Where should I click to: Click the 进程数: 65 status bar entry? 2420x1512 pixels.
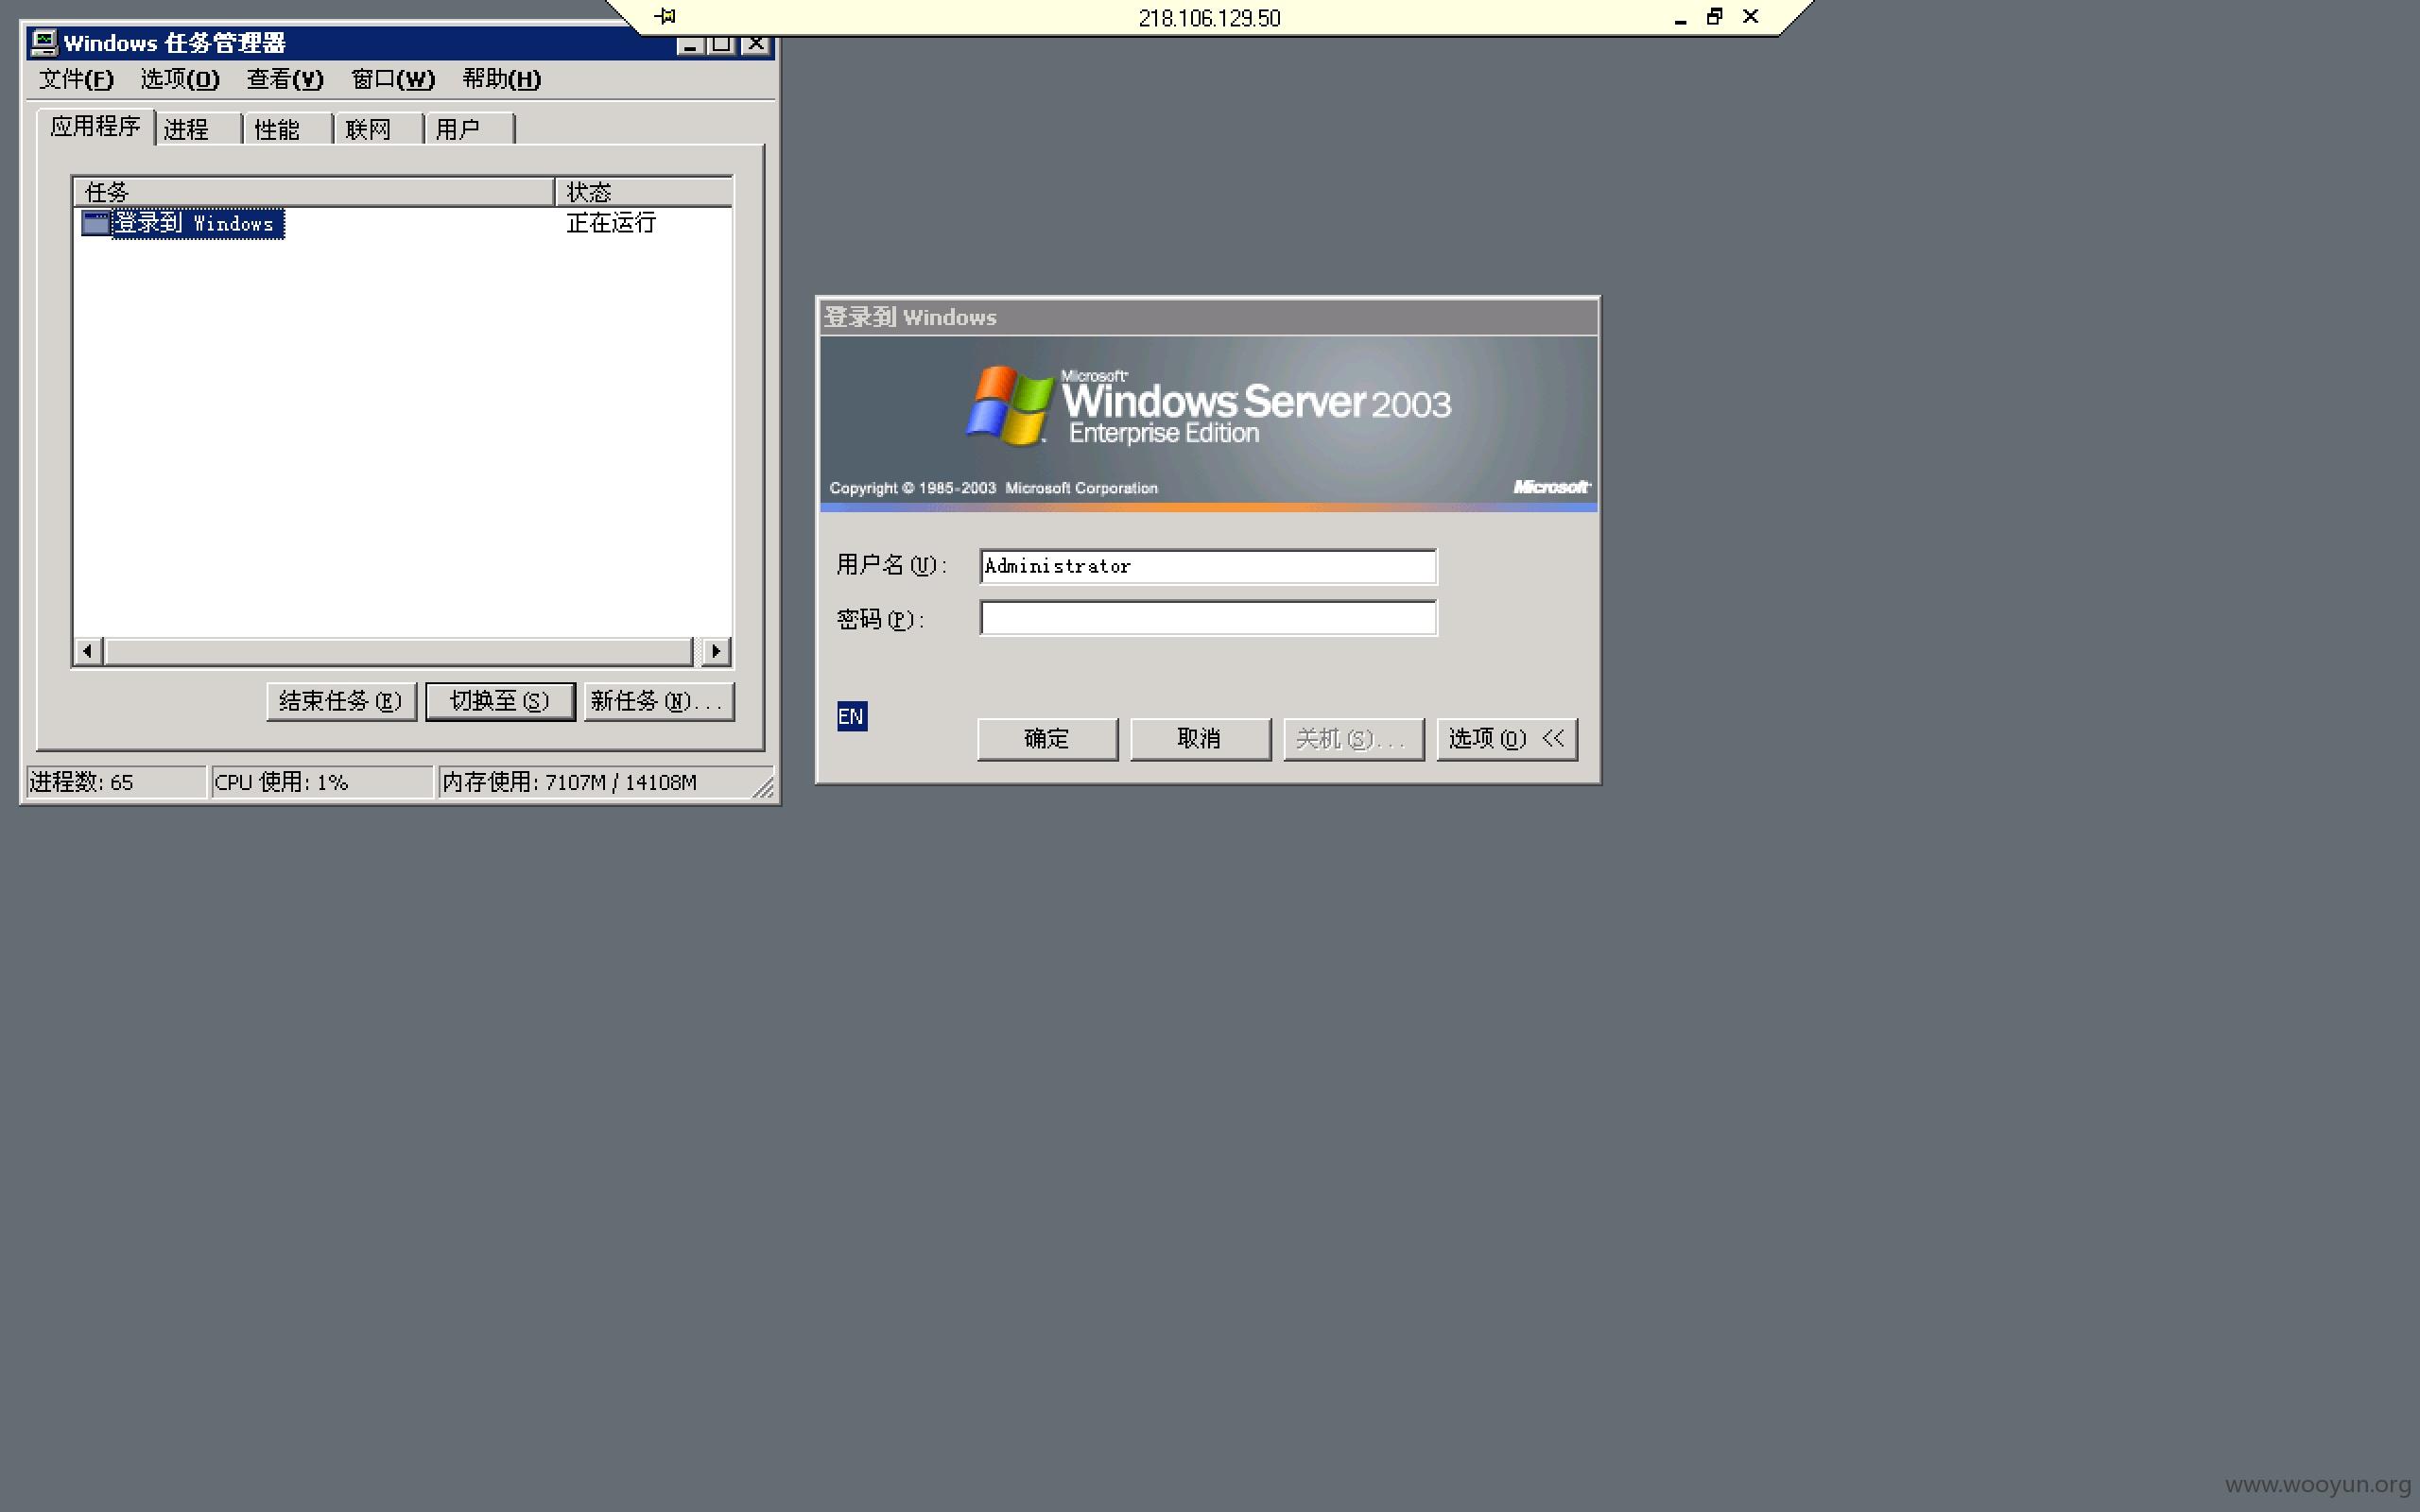pos(115,782)
